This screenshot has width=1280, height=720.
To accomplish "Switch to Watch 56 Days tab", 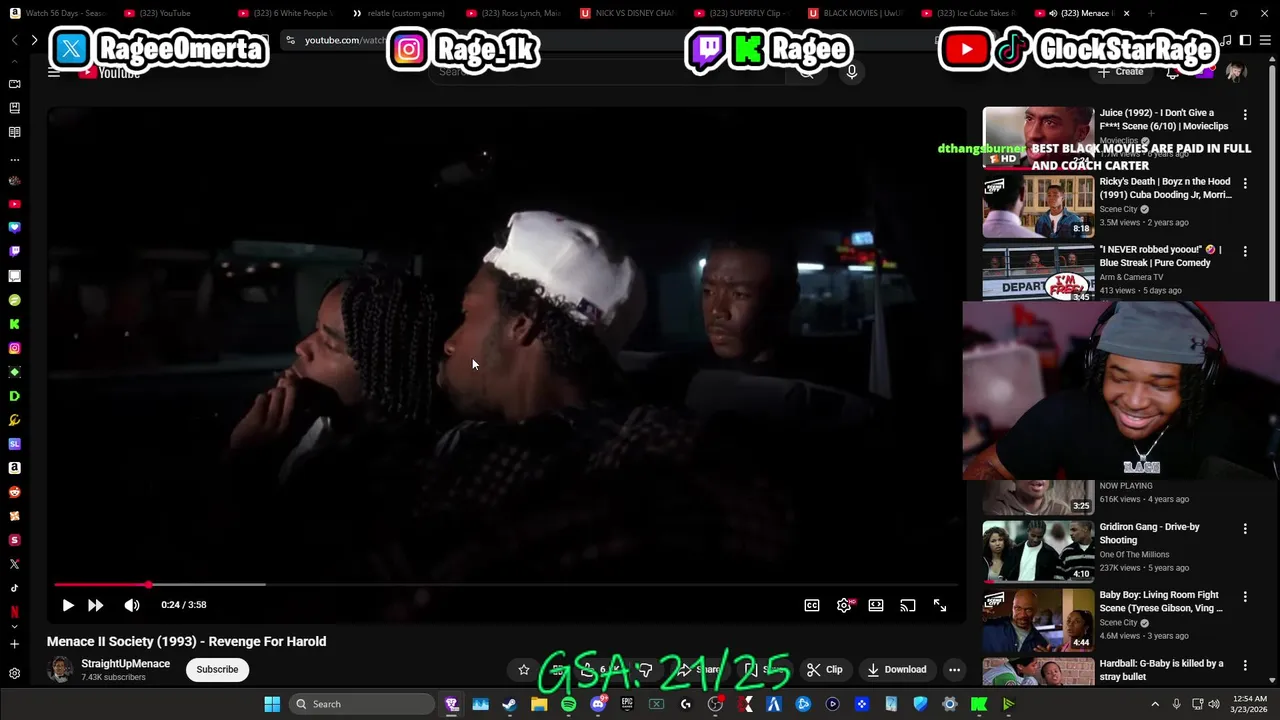I will (57, 13).
